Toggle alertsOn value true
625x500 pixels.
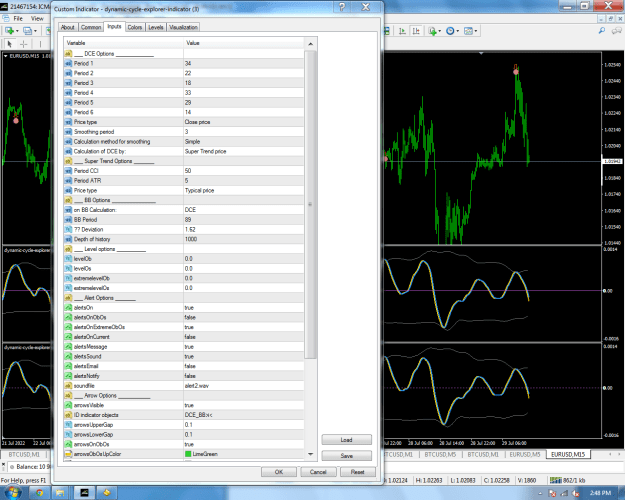[x=244, y=307]
